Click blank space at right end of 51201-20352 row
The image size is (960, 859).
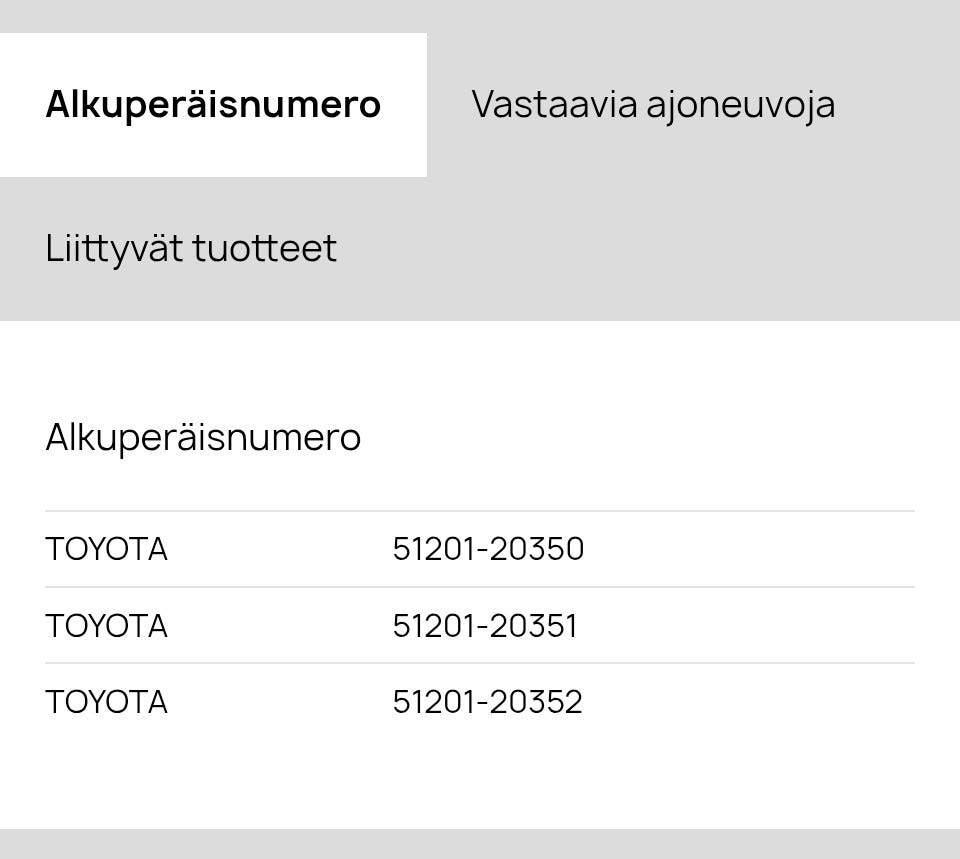point(800,702)
